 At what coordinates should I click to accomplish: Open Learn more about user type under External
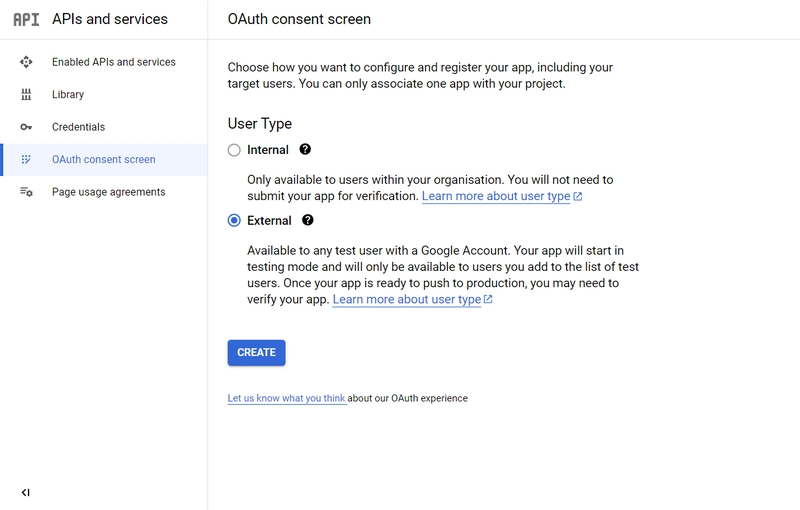[407, 299]
